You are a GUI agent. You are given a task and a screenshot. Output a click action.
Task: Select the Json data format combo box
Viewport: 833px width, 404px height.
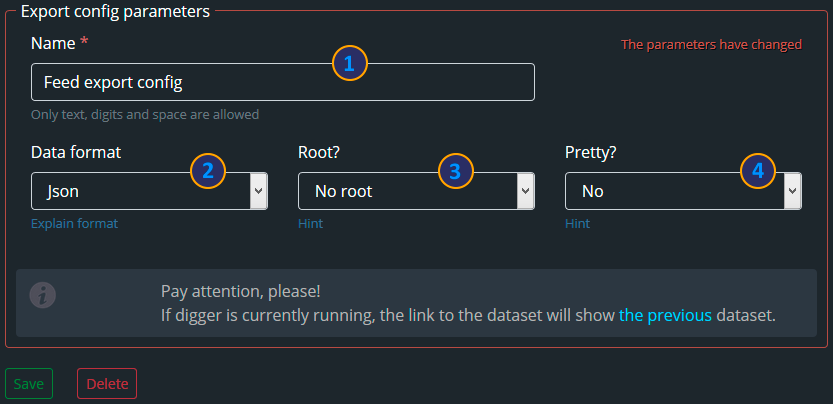click(x=149, y=191)
